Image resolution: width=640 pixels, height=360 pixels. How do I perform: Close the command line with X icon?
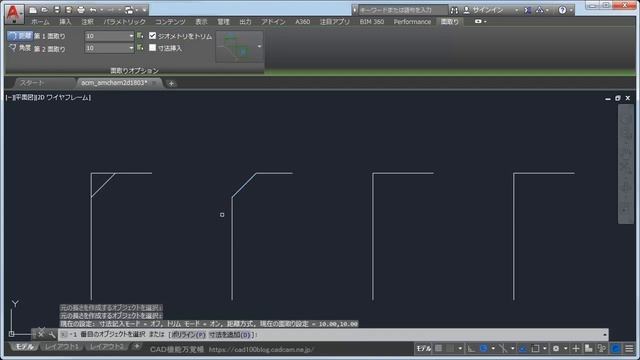[41, 334]
